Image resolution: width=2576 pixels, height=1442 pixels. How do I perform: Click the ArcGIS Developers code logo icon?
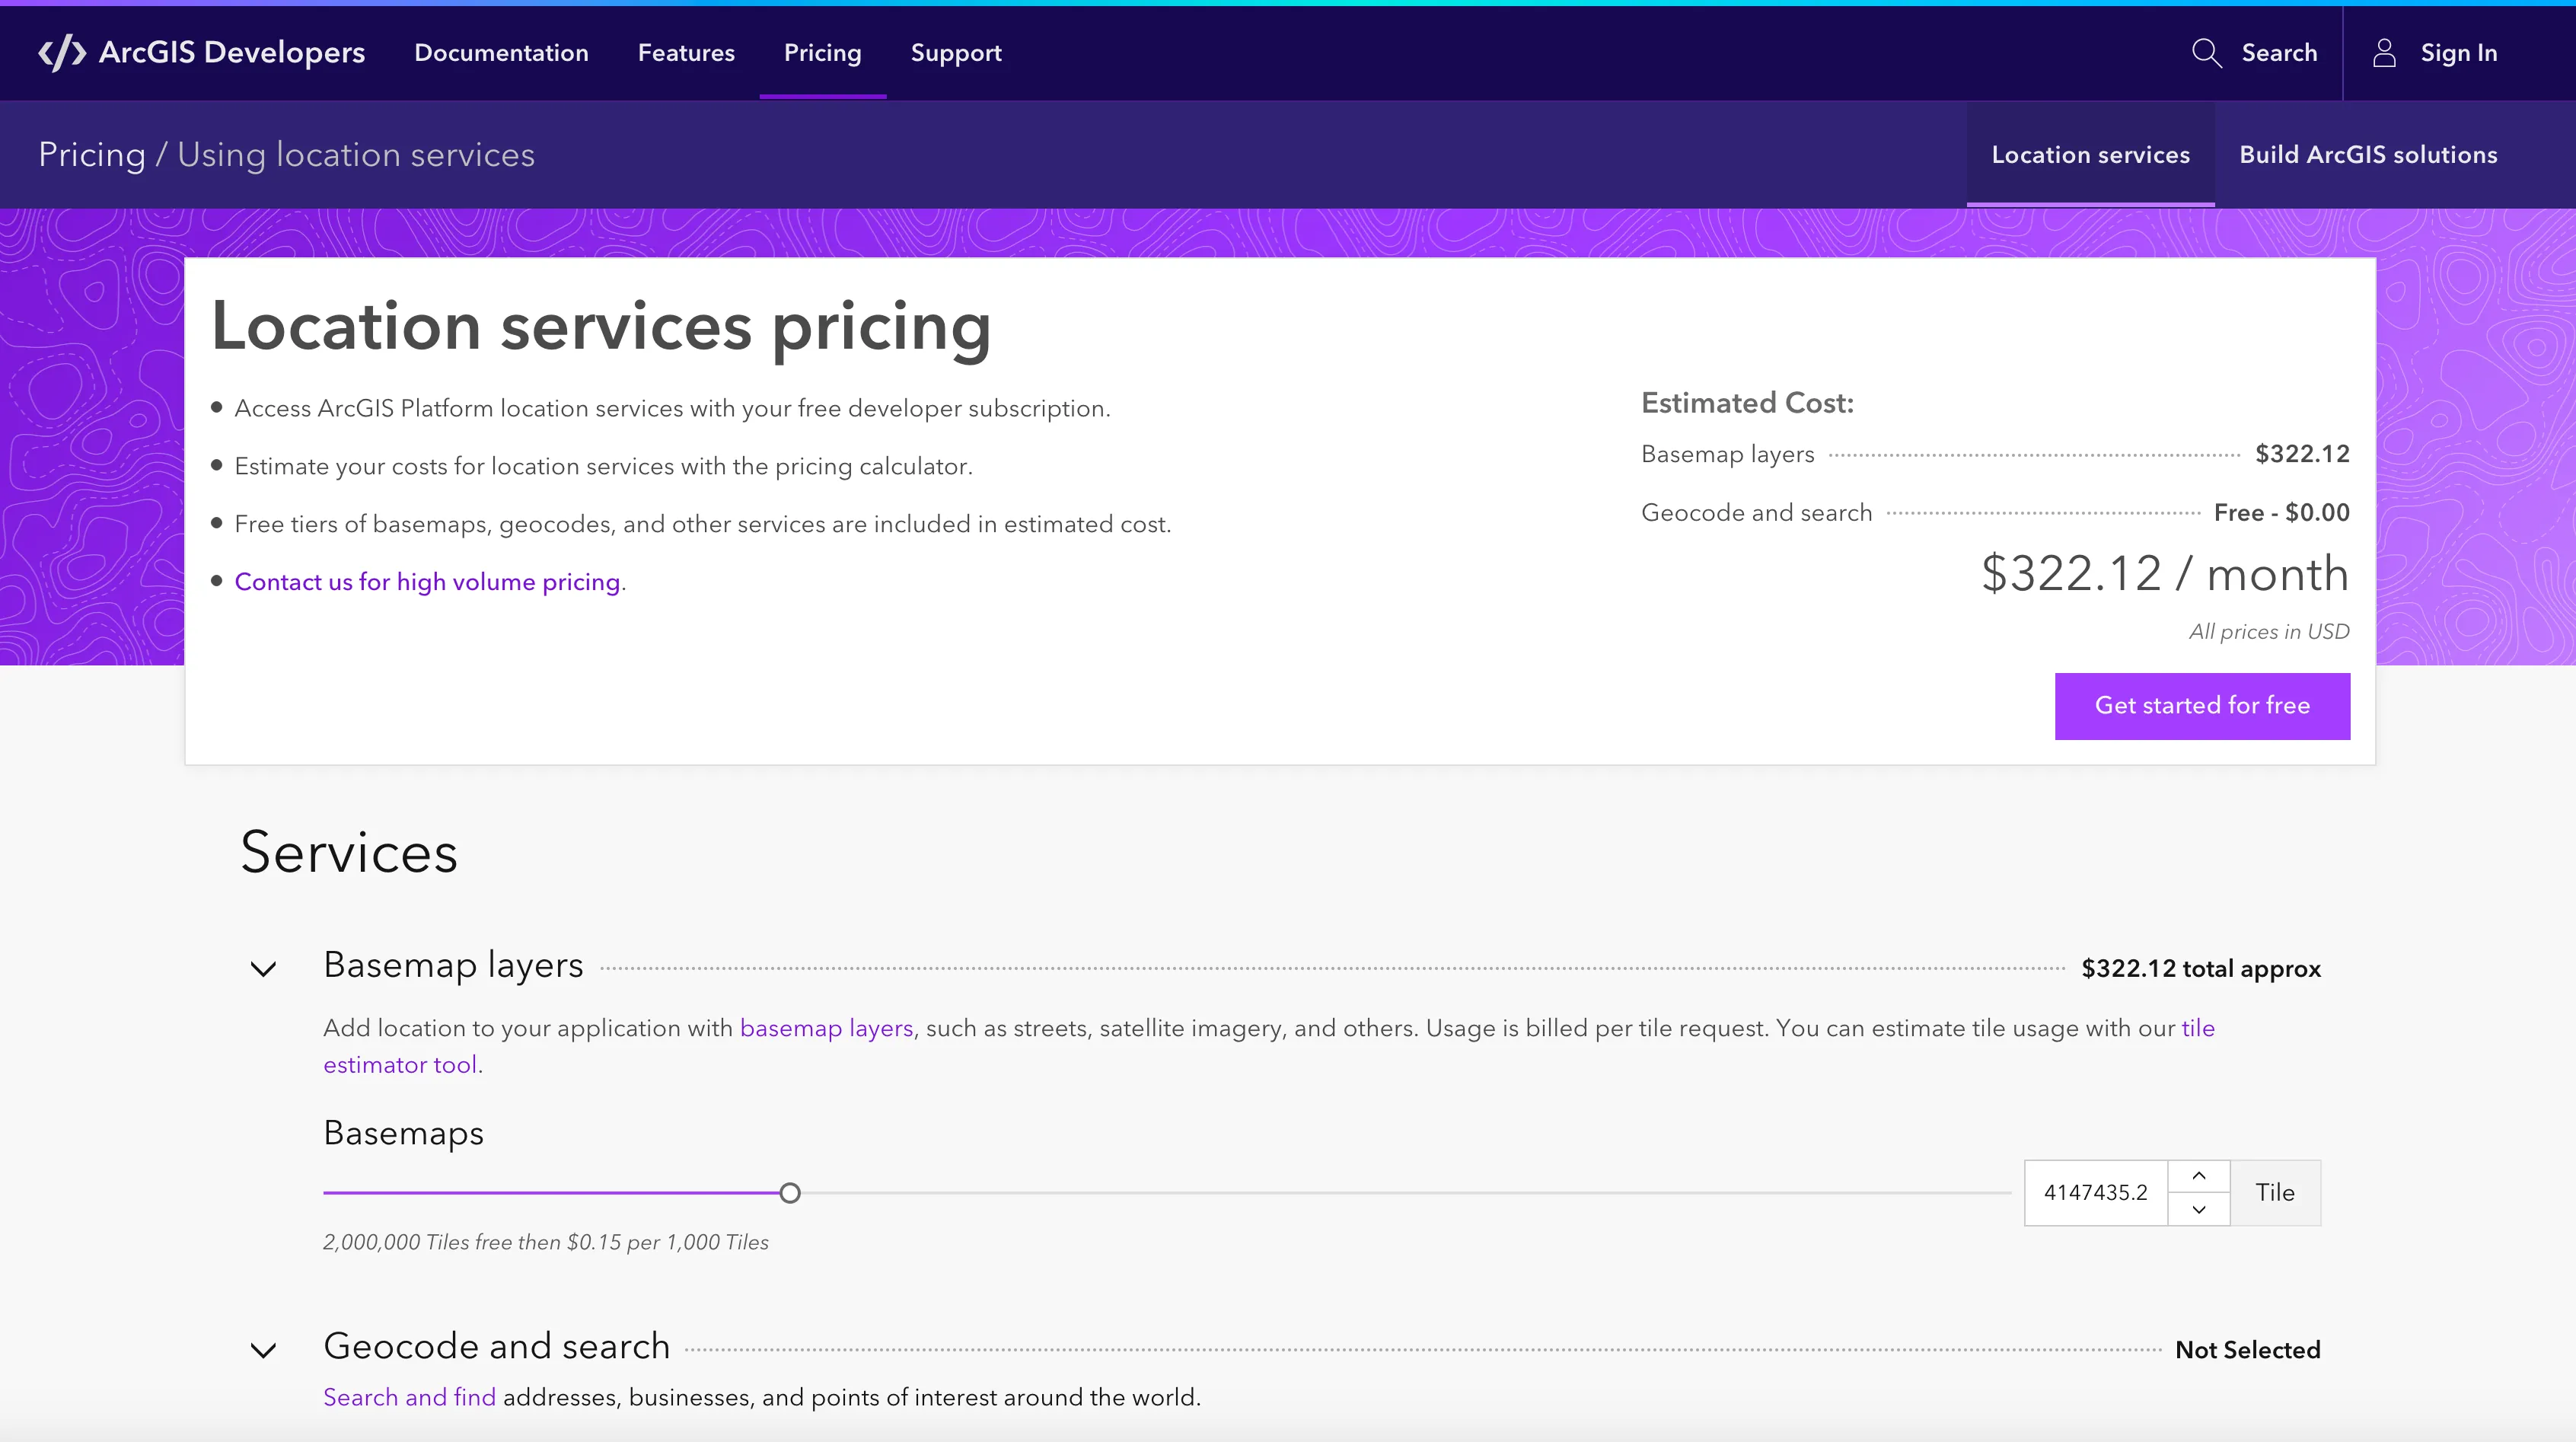[62, 53]
